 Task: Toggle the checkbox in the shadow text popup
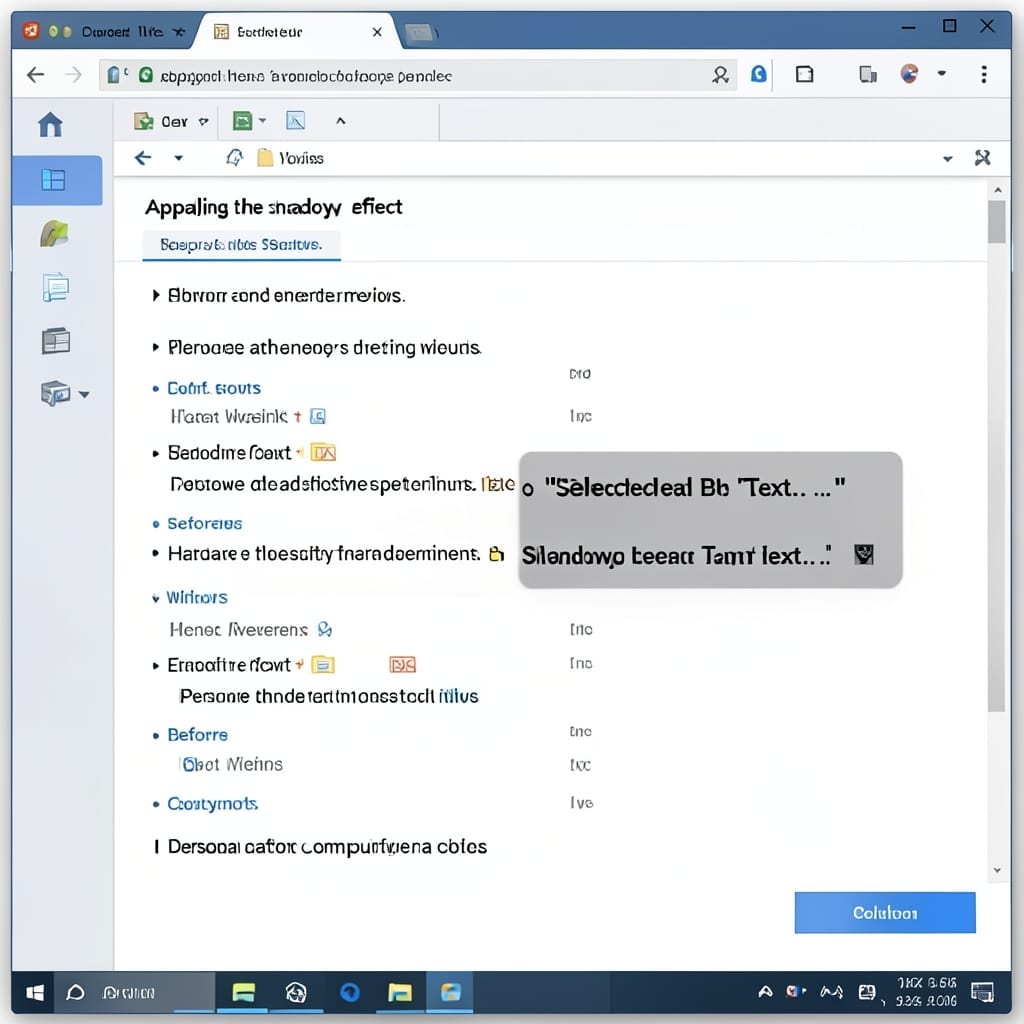pos(863,554)
